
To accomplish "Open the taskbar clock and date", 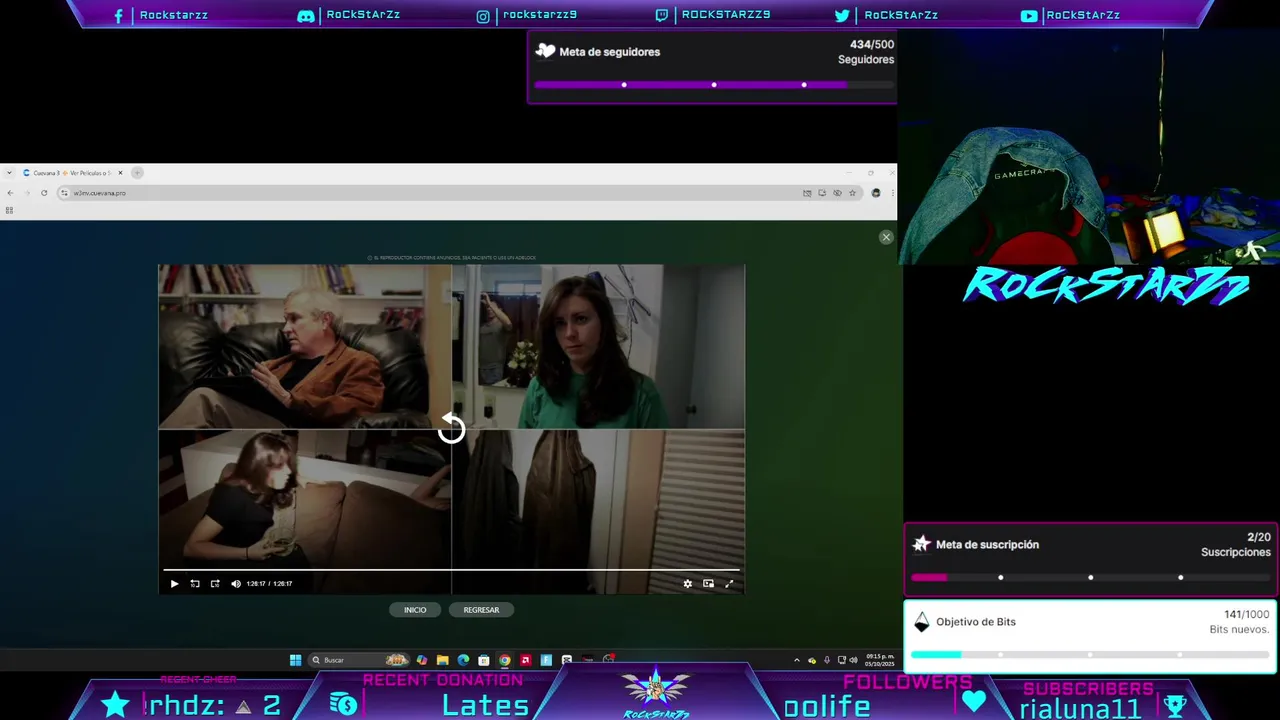I will point(880,660).
